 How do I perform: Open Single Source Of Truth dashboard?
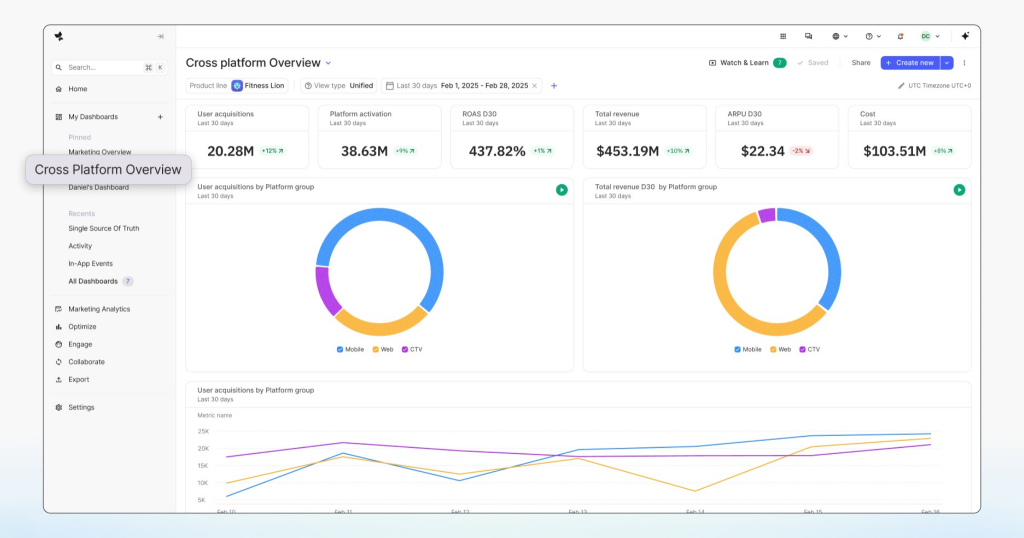(x=104, y=229)
